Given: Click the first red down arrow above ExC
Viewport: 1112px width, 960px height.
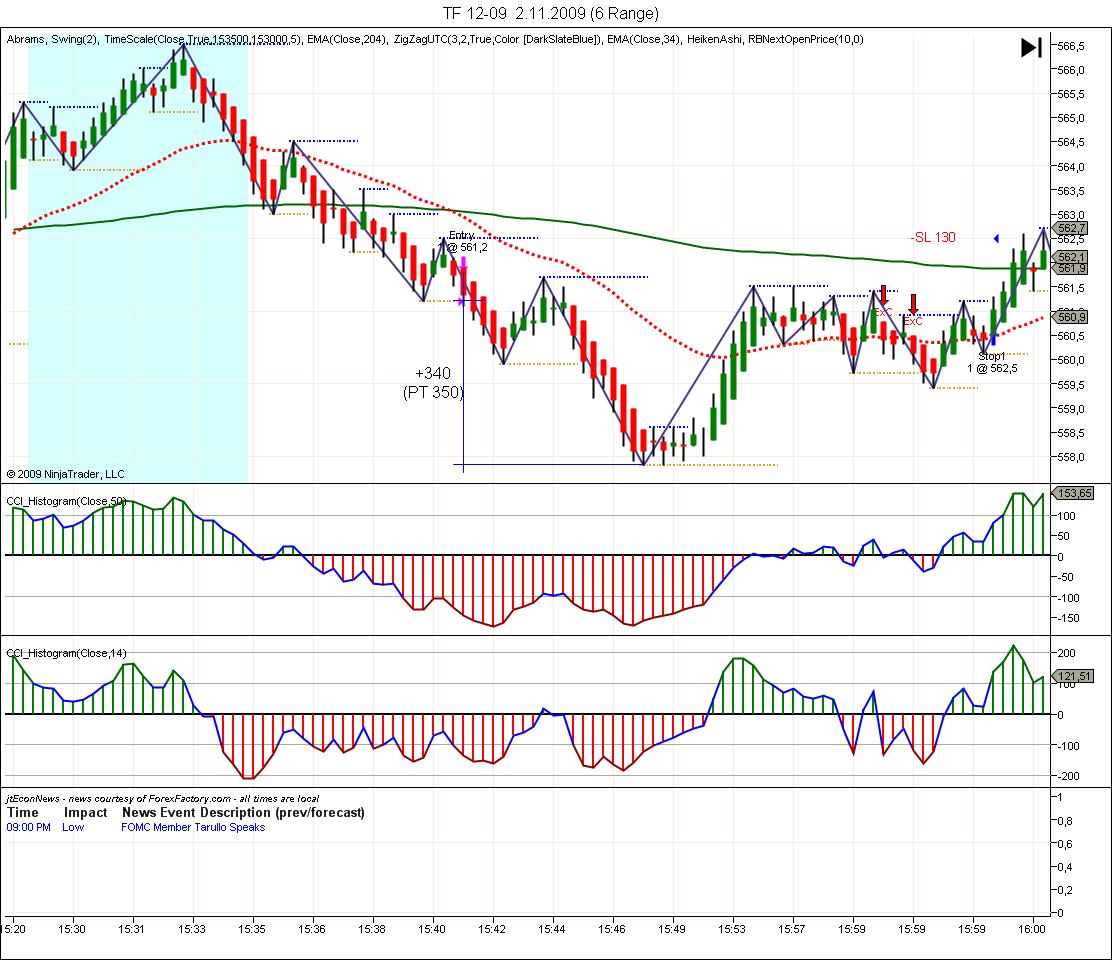Looking at the screenshot, I should click(x=883, y=295).
